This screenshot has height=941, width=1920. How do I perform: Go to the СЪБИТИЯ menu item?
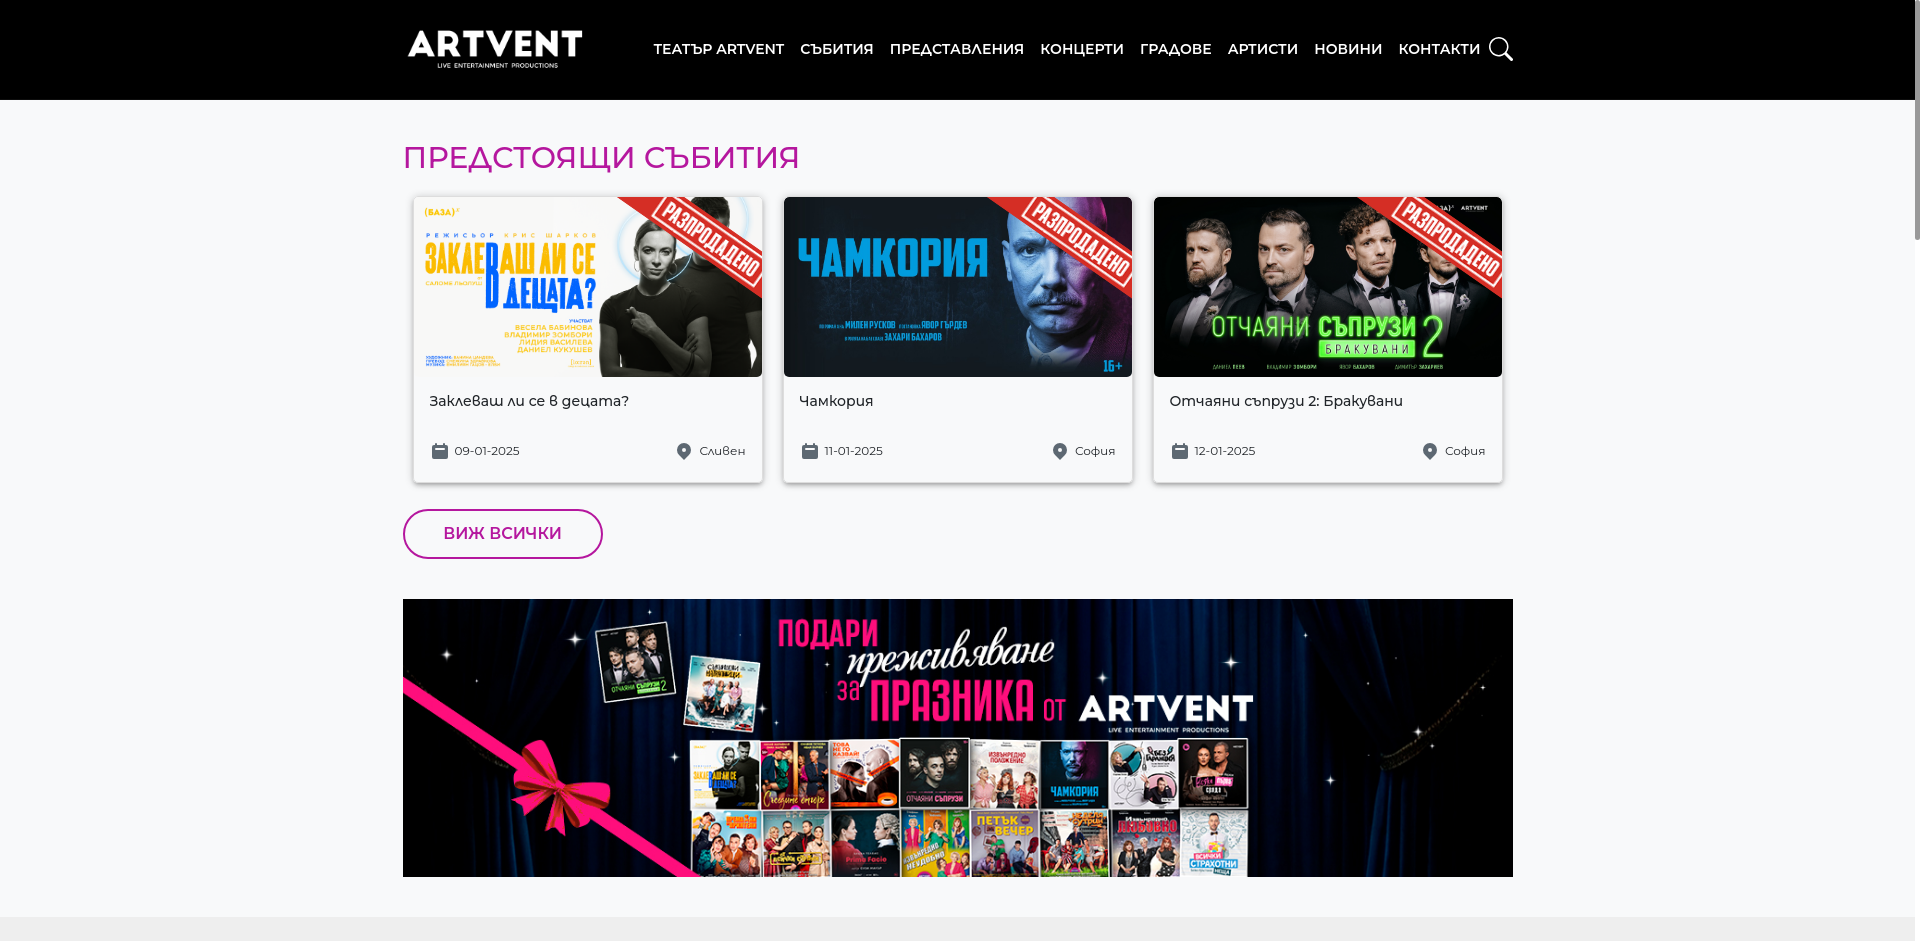point(837,49)
